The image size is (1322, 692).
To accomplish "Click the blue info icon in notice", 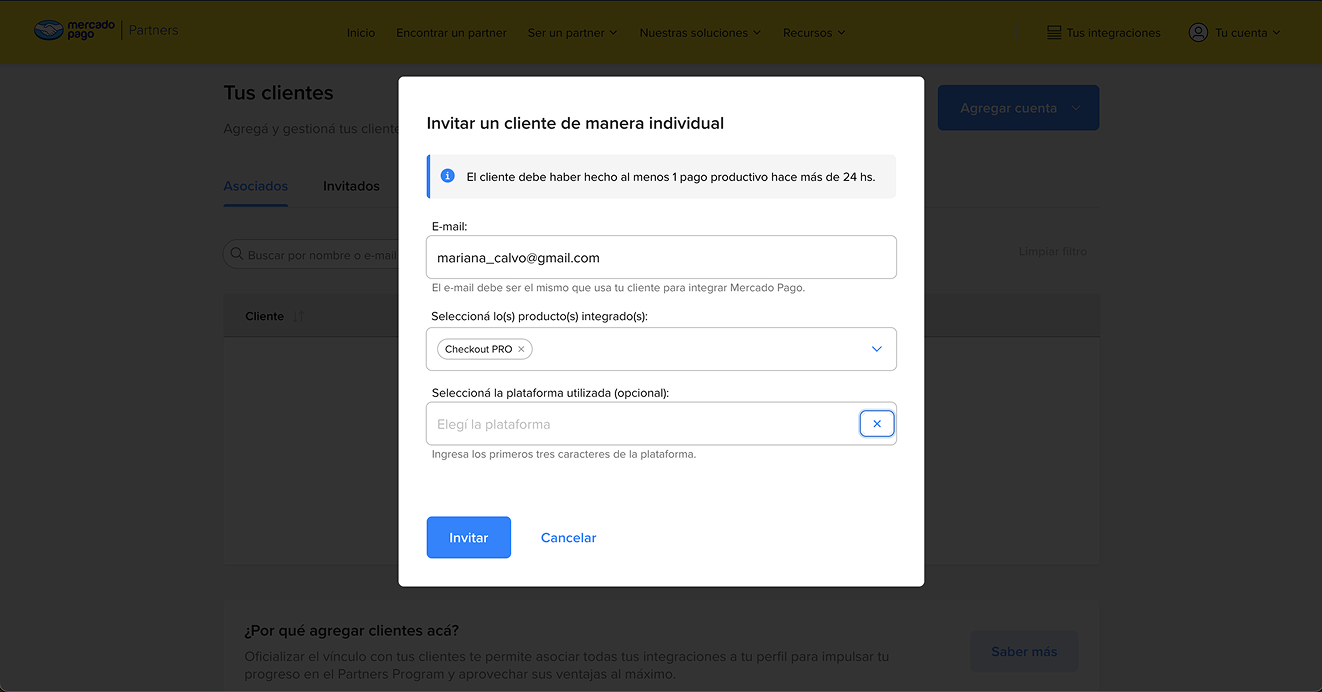I will point(448,176).
